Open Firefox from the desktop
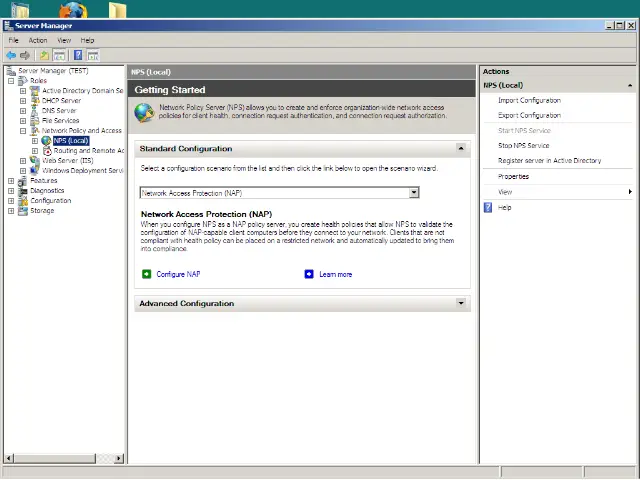This screenshot has height=480, width=640. point(73,10)
